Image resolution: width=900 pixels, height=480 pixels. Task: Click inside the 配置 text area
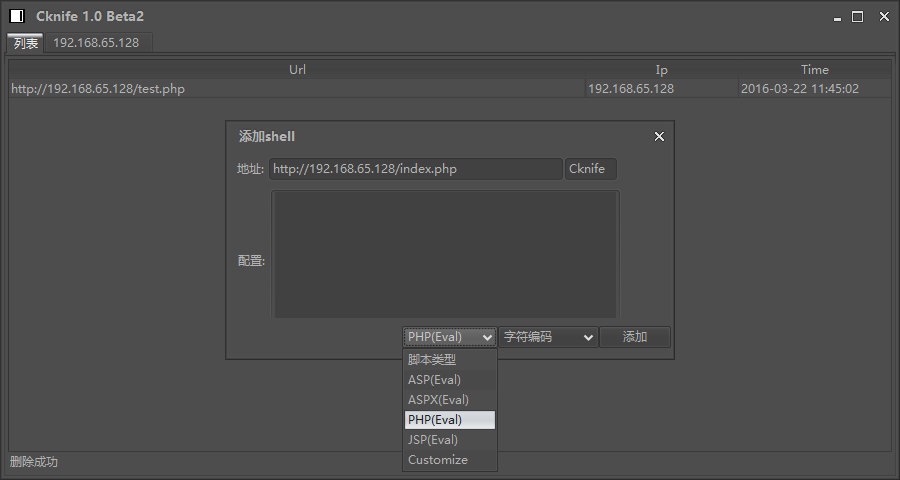coord(445,254)
